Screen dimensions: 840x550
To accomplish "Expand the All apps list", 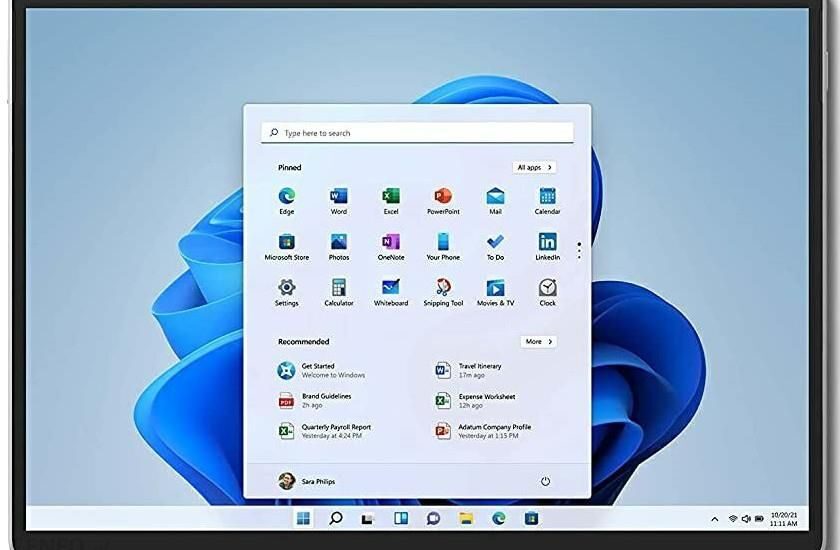I will pos(535,168).
